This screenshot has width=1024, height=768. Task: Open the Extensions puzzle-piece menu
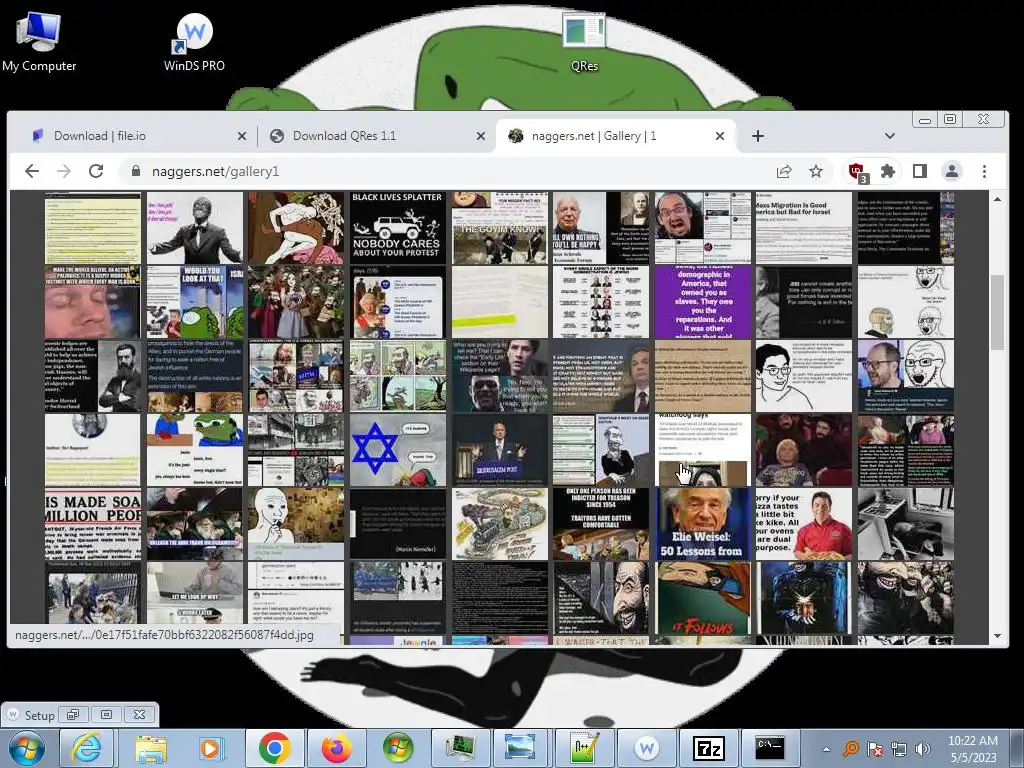tap(888, 171)
